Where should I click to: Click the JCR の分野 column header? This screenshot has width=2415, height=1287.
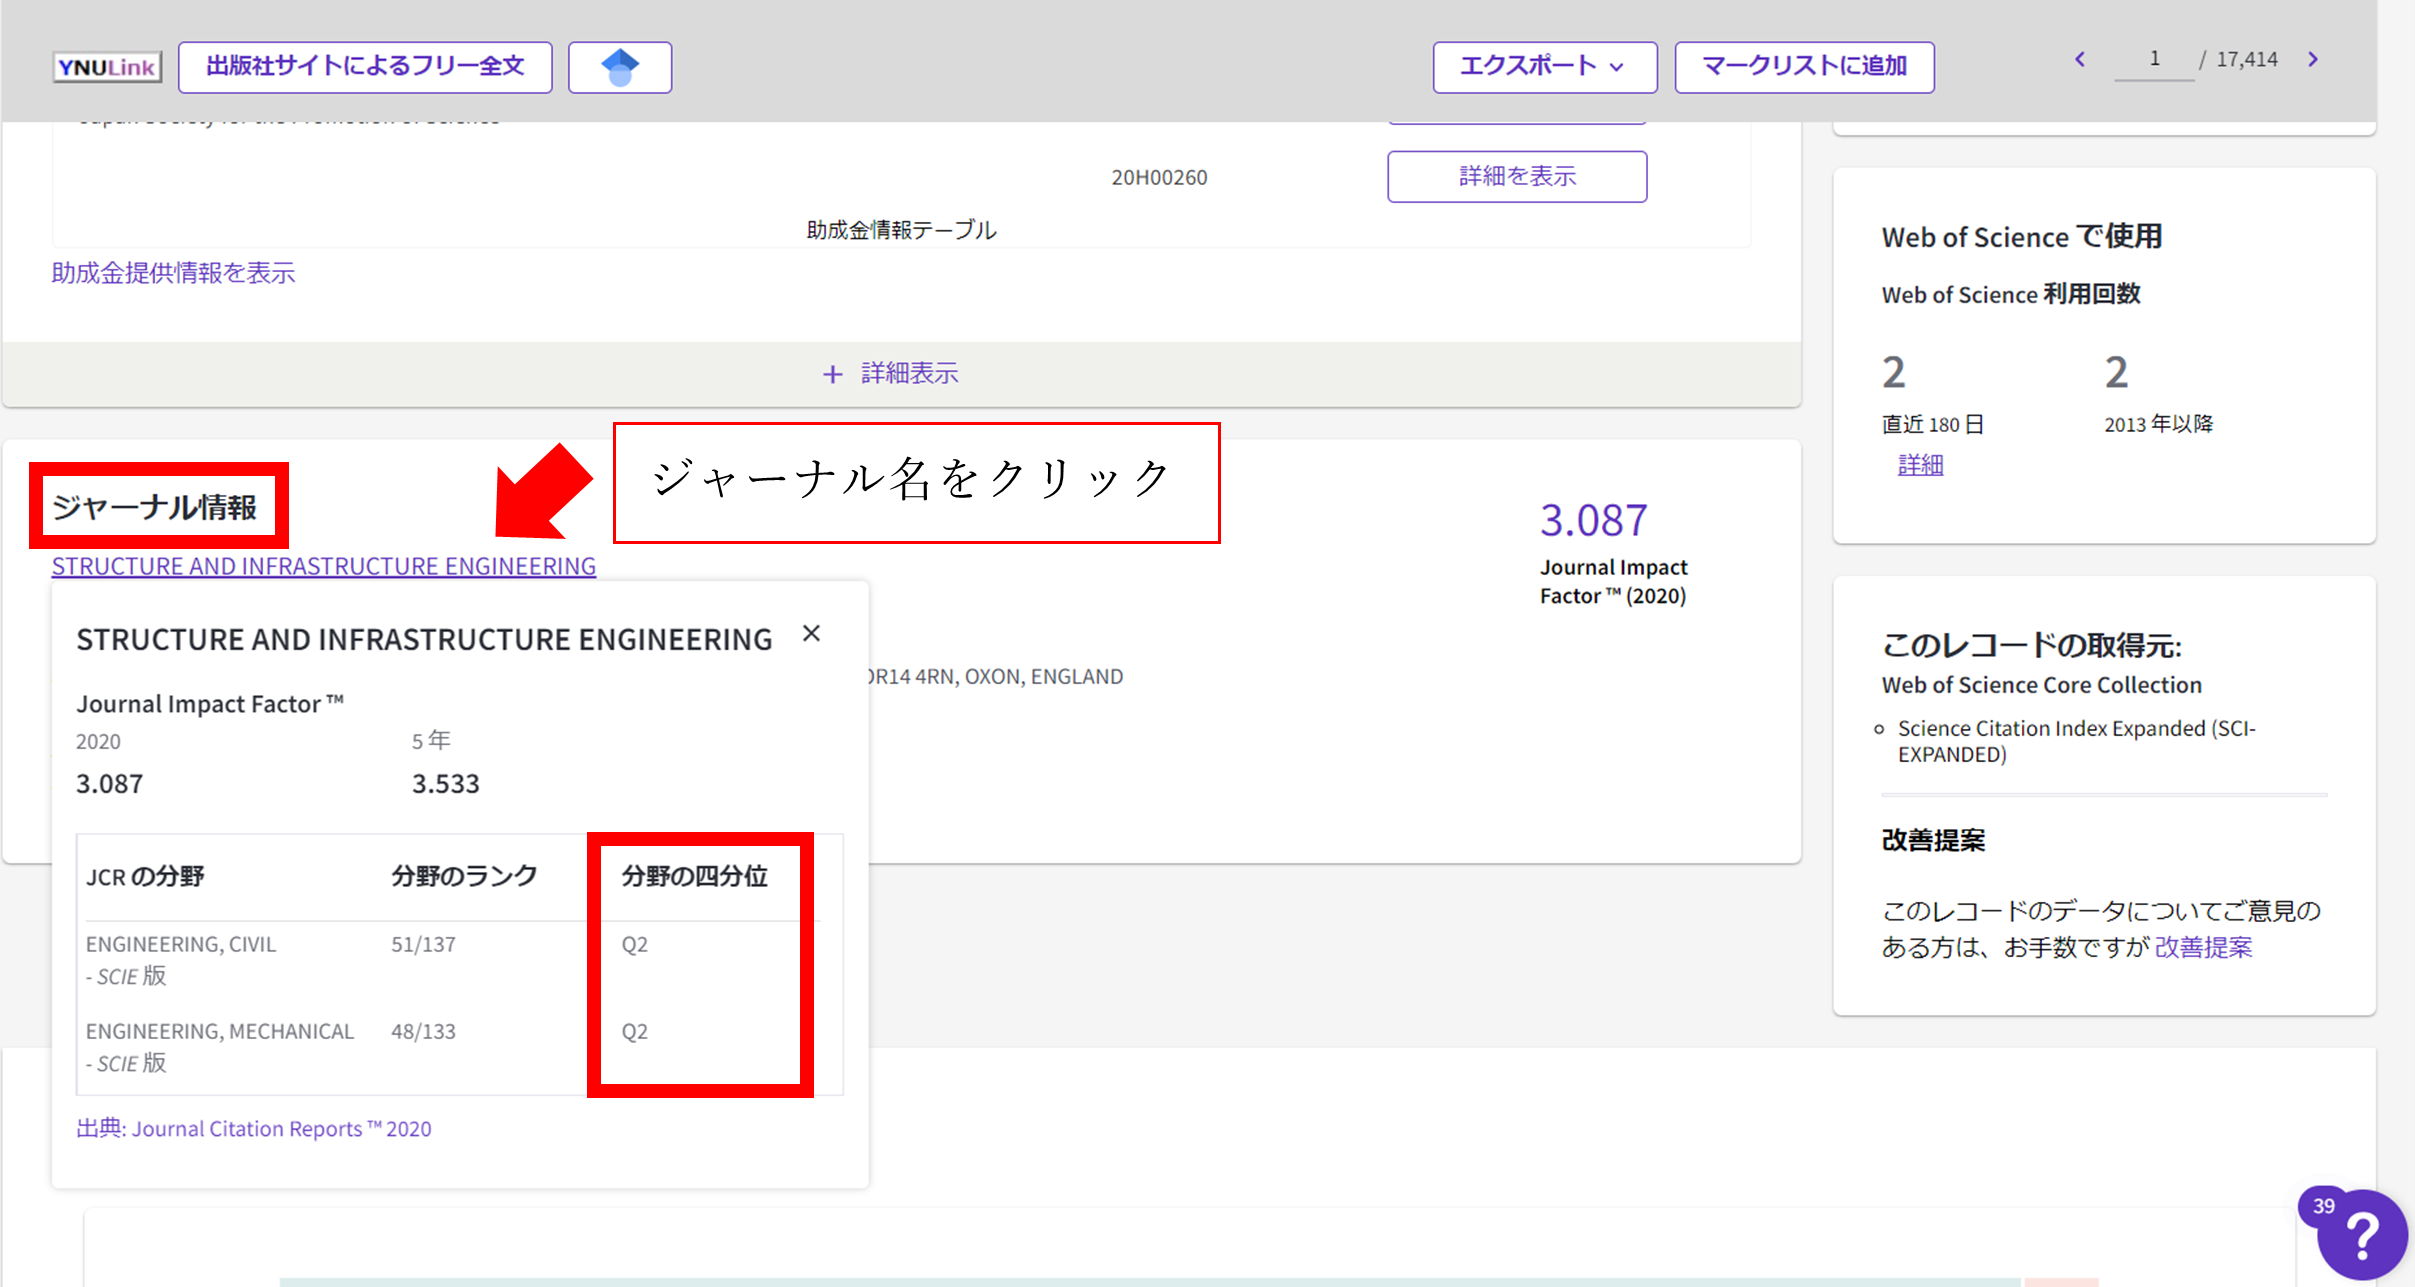point(145,877)
